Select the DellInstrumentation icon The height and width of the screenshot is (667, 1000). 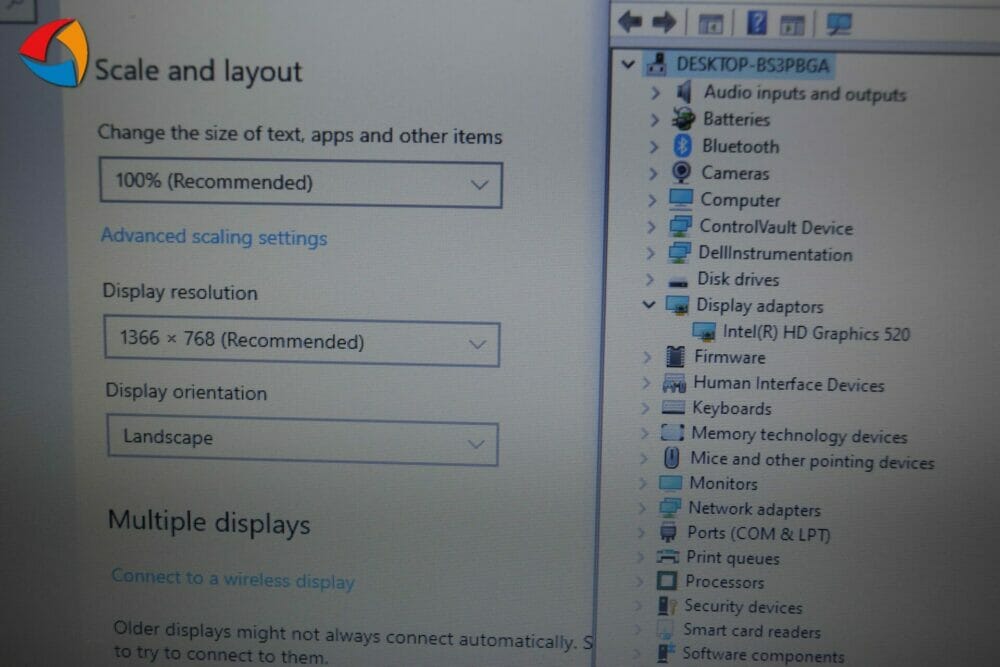click(679, 253)
